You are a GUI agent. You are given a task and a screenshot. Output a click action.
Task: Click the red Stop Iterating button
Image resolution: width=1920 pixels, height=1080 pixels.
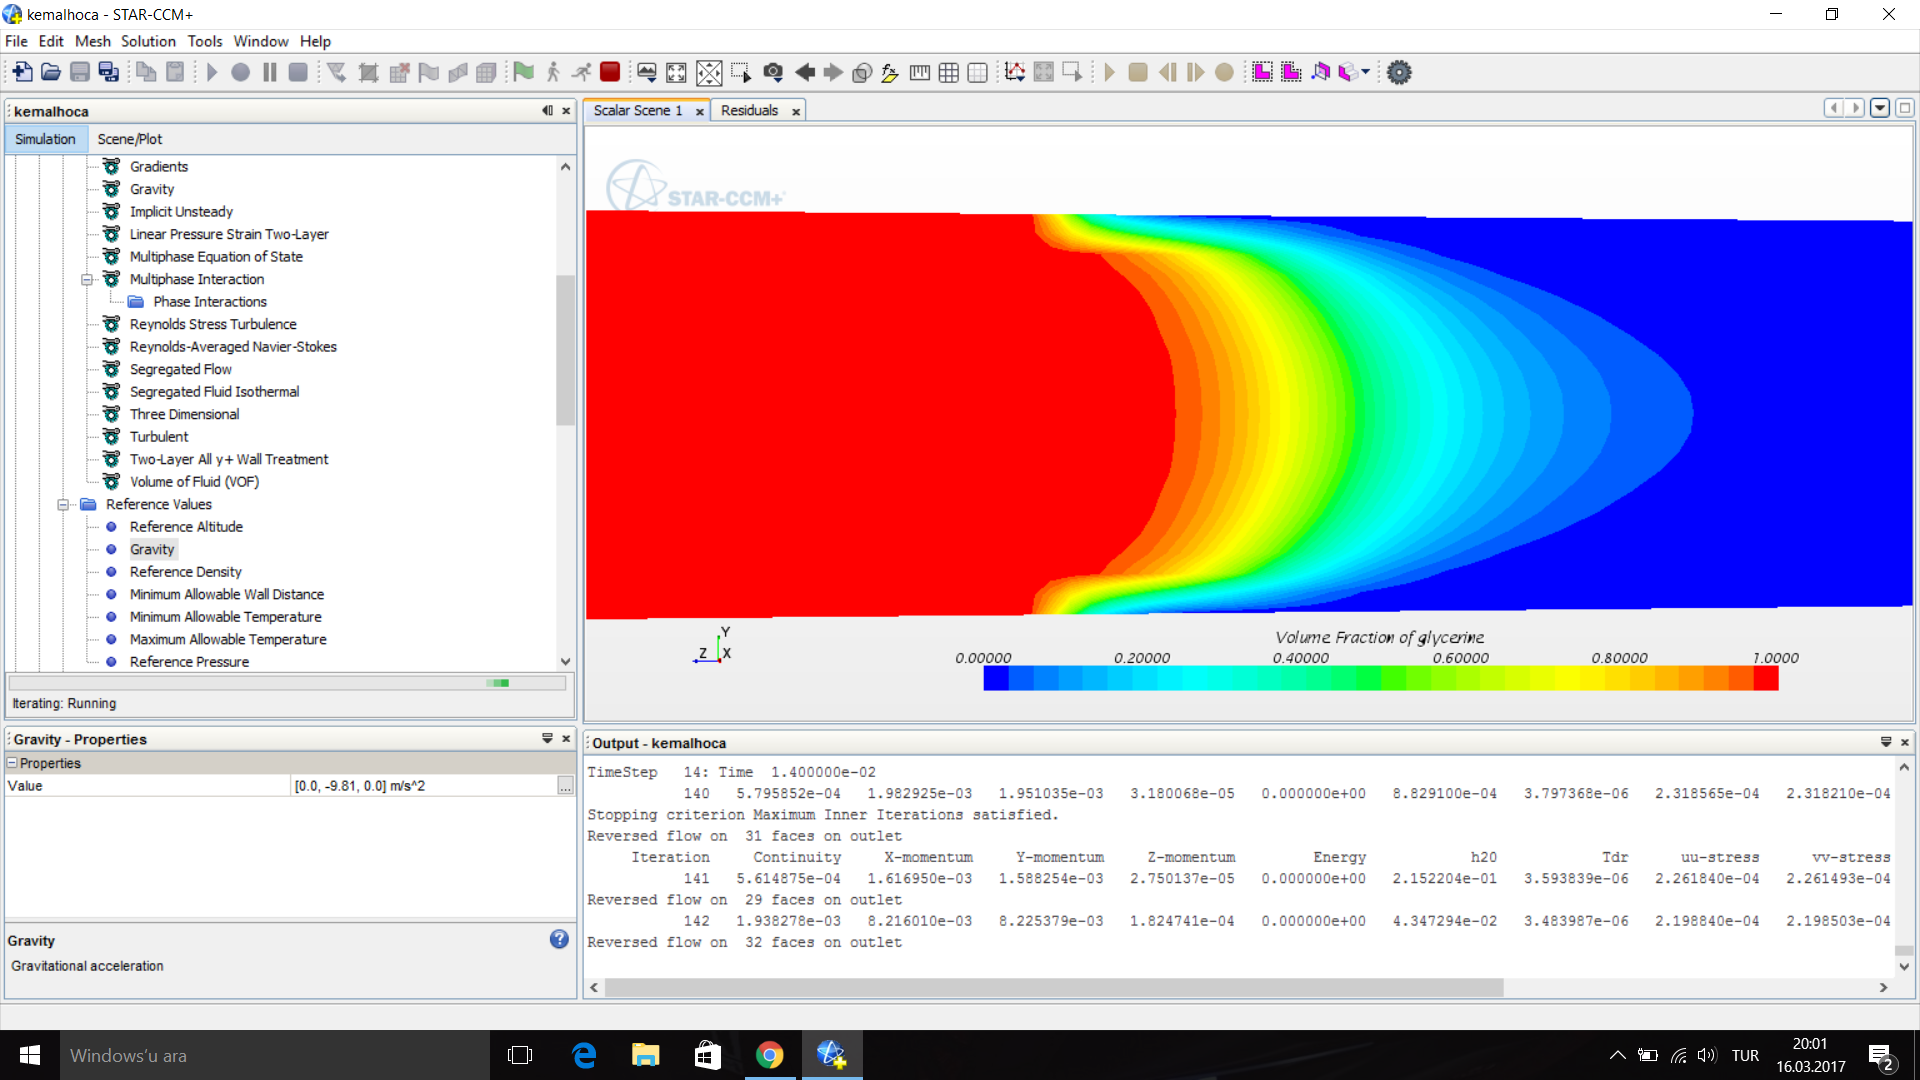click(x=610, y=72)
